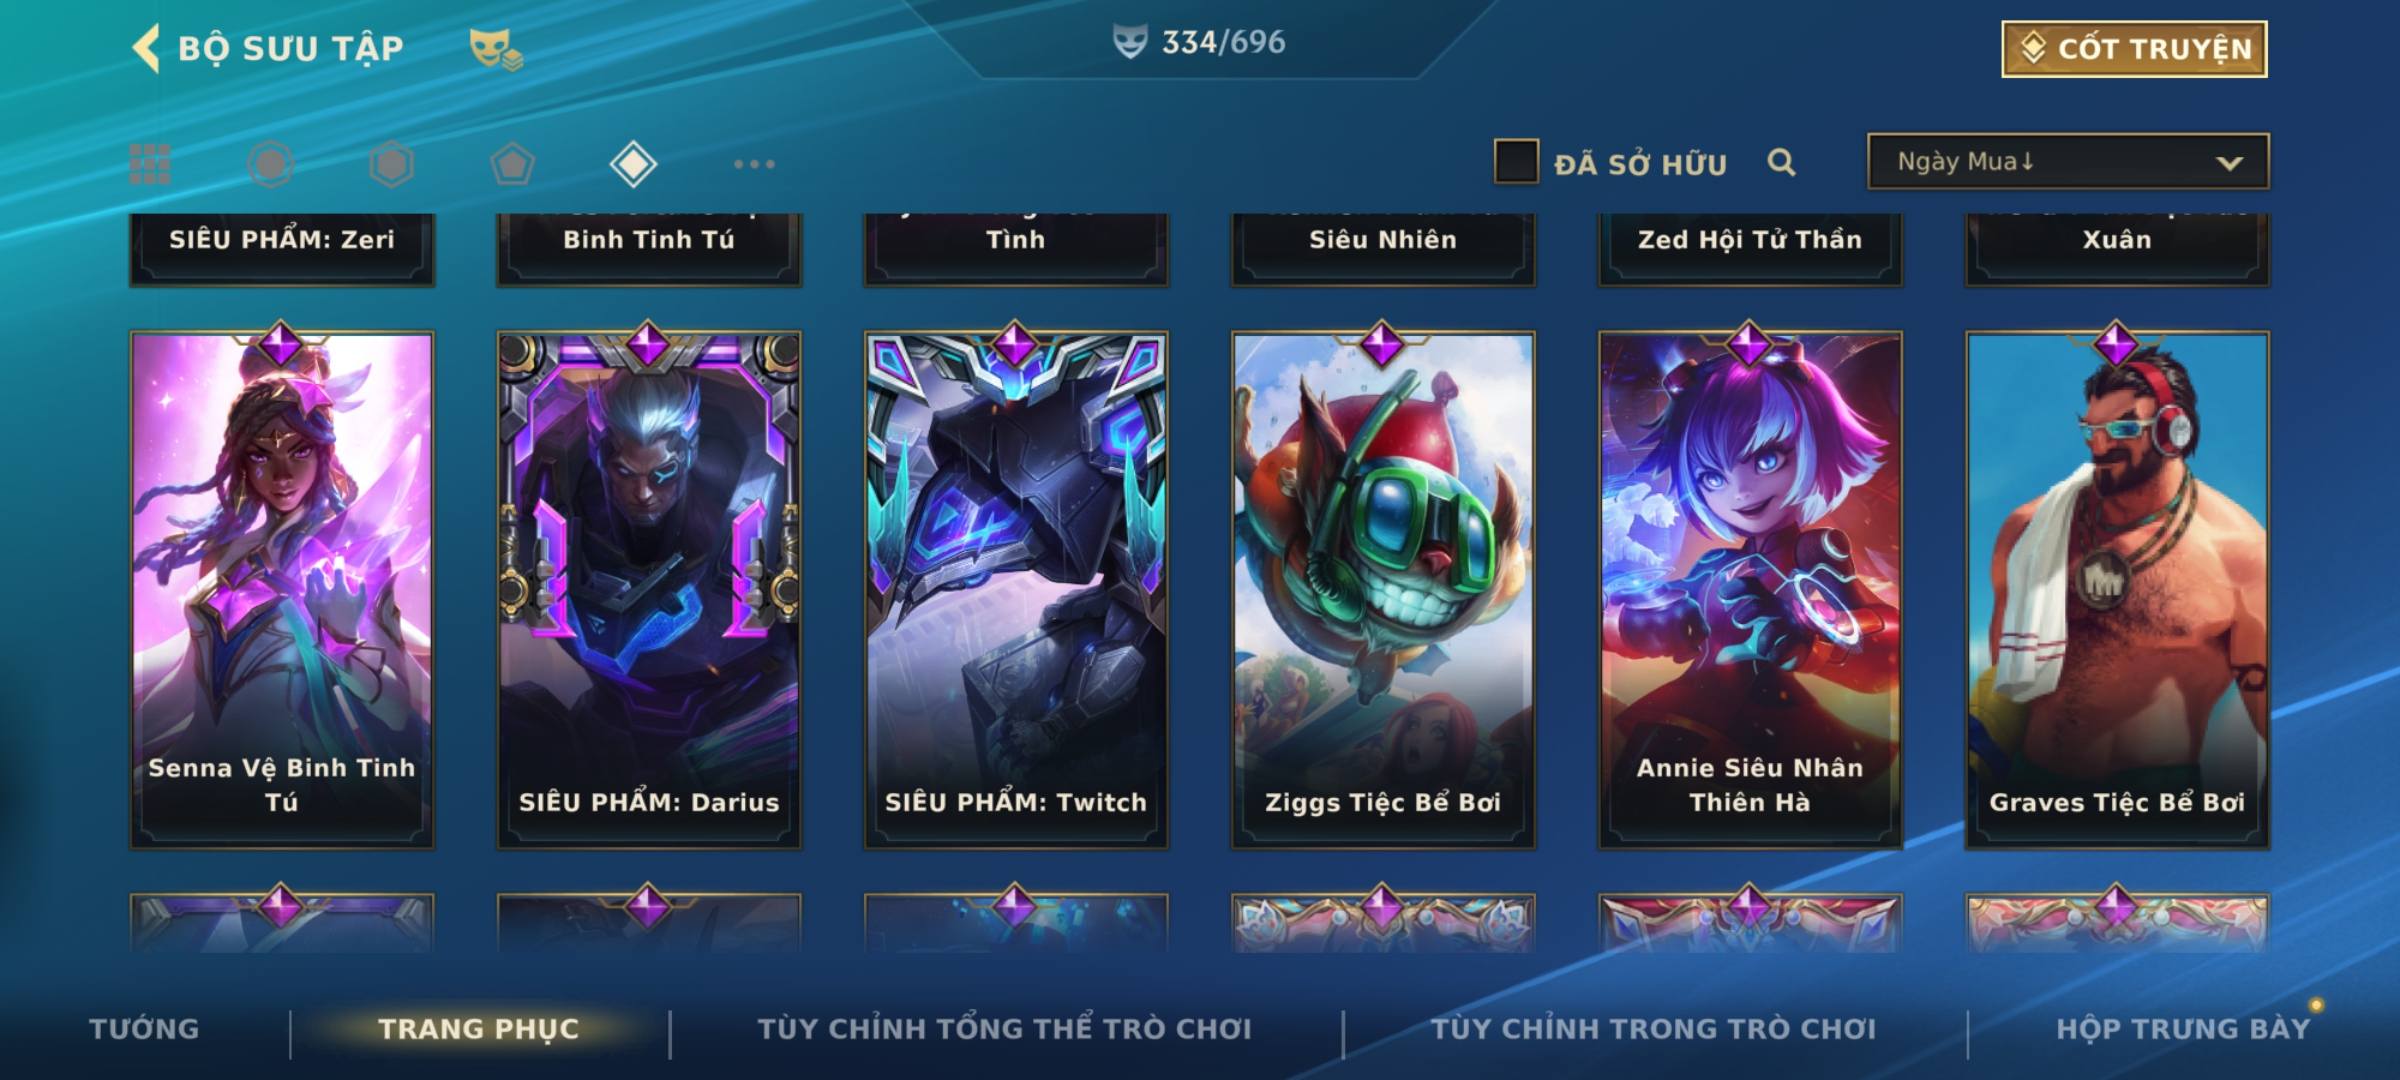Open Tùy Chỉnh Trong Trò Chơi tab
2400x1080 pixels.
coord(1653,1029)
